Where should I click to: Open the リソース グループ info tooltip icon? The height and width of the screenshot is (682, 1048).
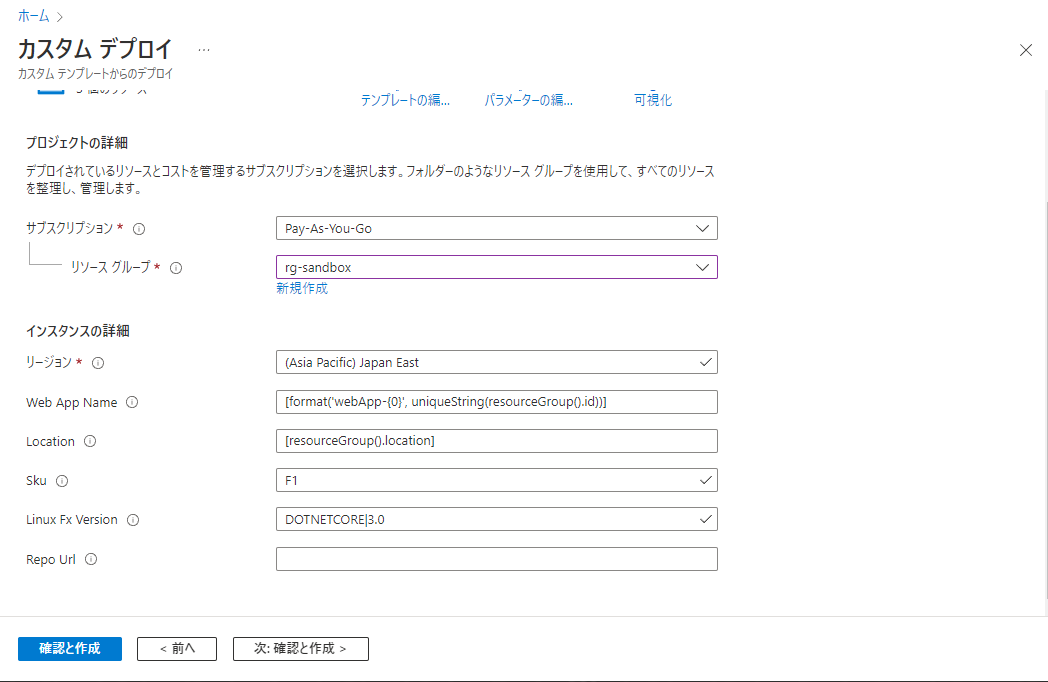click(x=175, y=268)
